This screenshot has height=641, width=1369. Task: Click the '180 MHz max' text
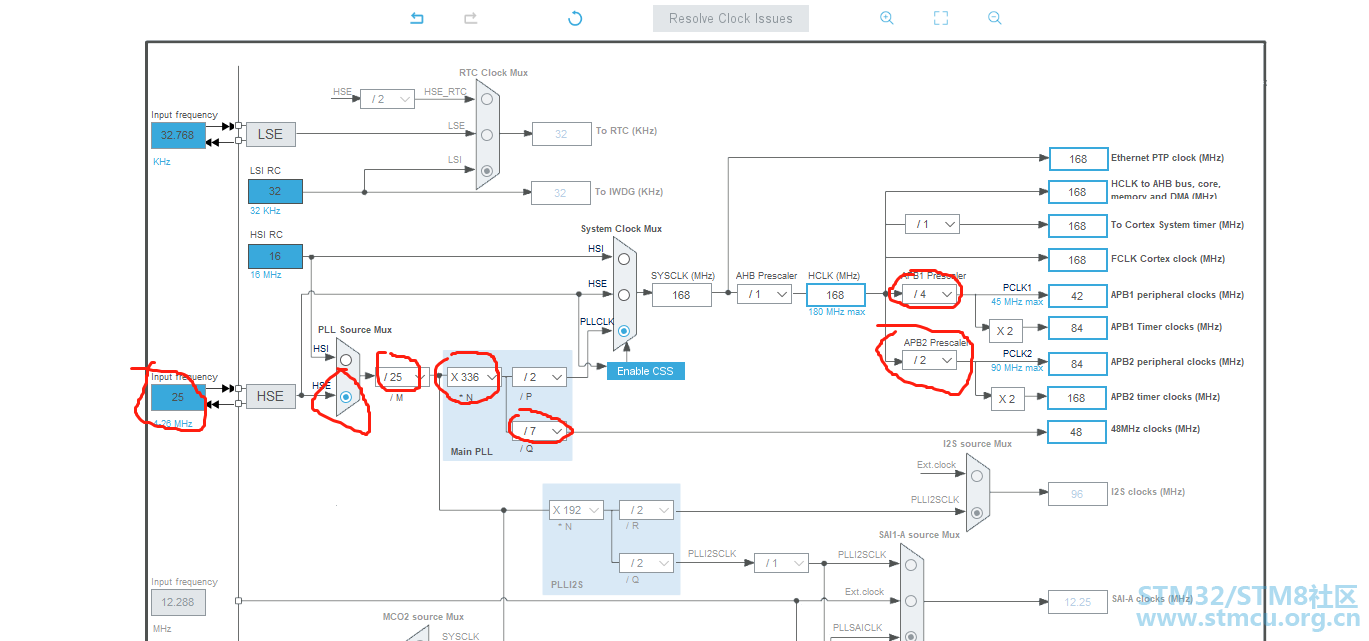pos(836,312)
